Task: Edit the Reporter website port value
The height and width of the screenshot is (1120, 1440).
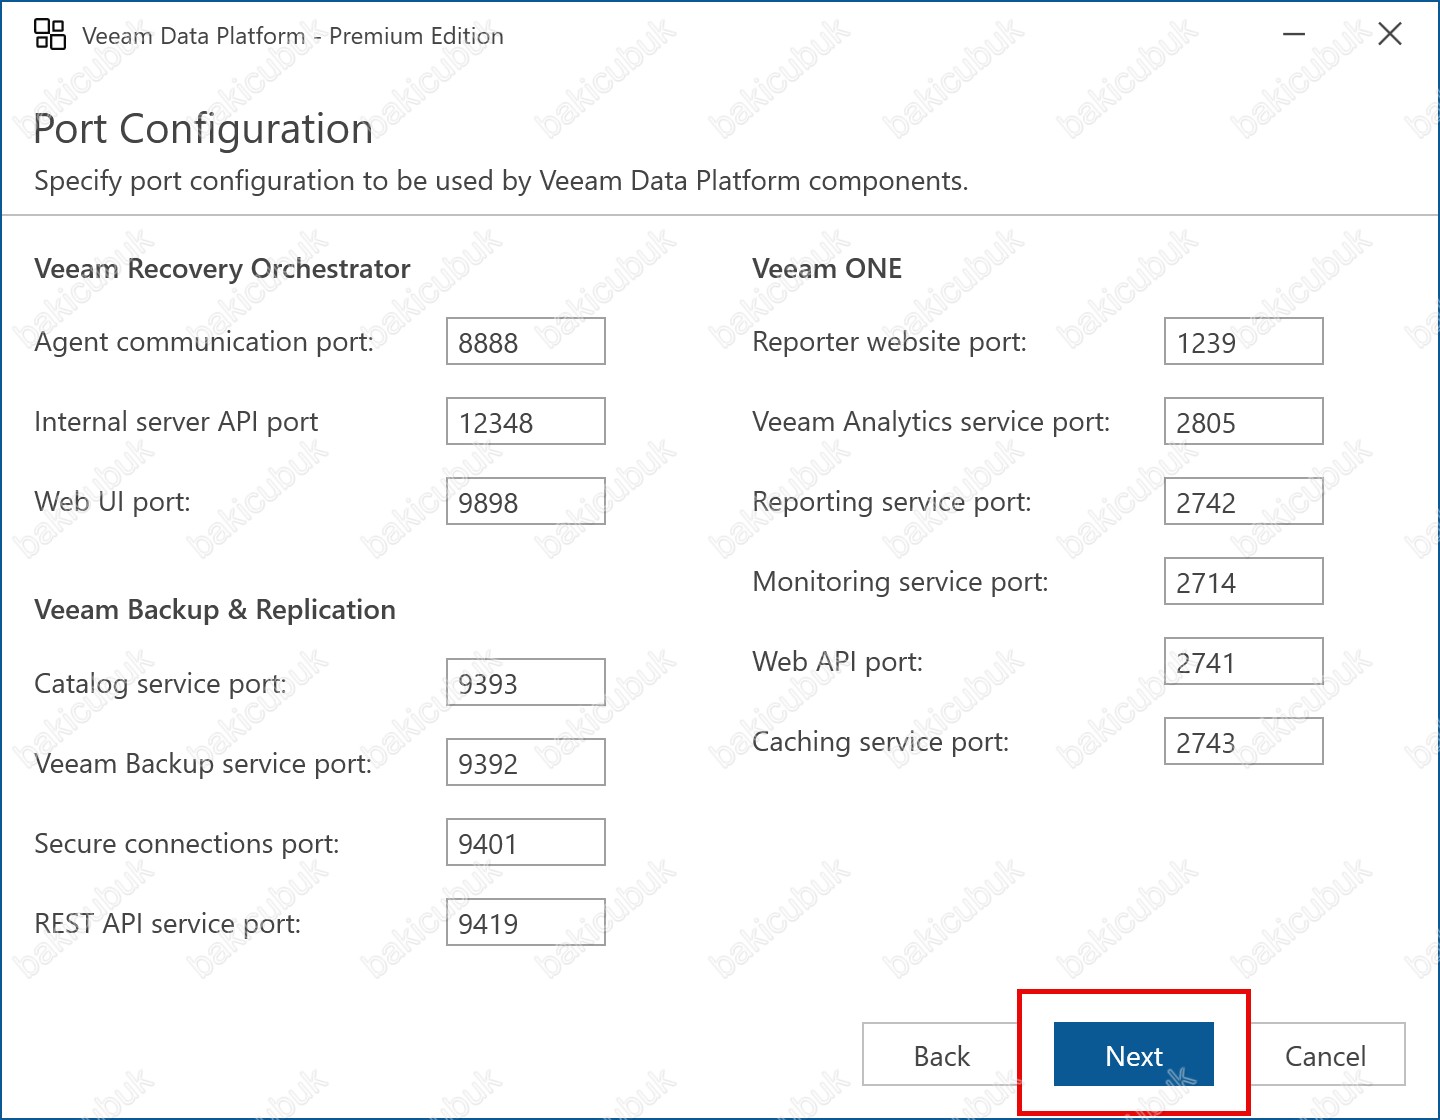Action: click(1243, 342)
